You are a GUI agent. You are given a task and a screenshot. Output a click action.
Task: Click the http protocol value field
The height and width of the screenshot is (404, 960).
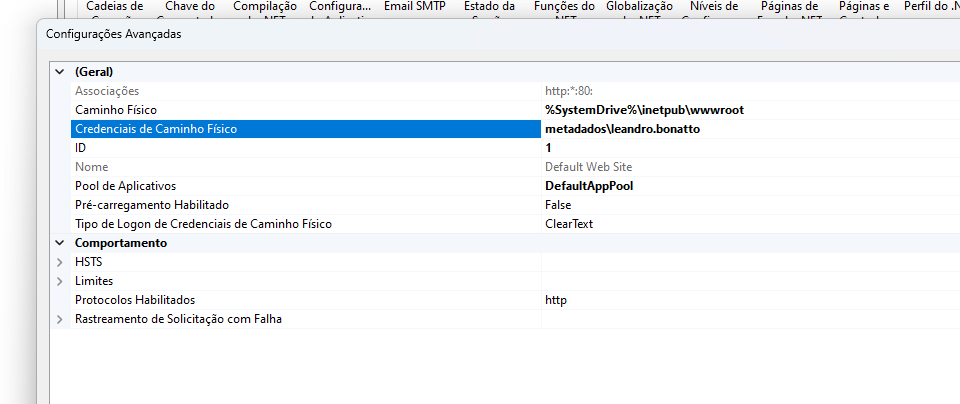click(556, 300)
